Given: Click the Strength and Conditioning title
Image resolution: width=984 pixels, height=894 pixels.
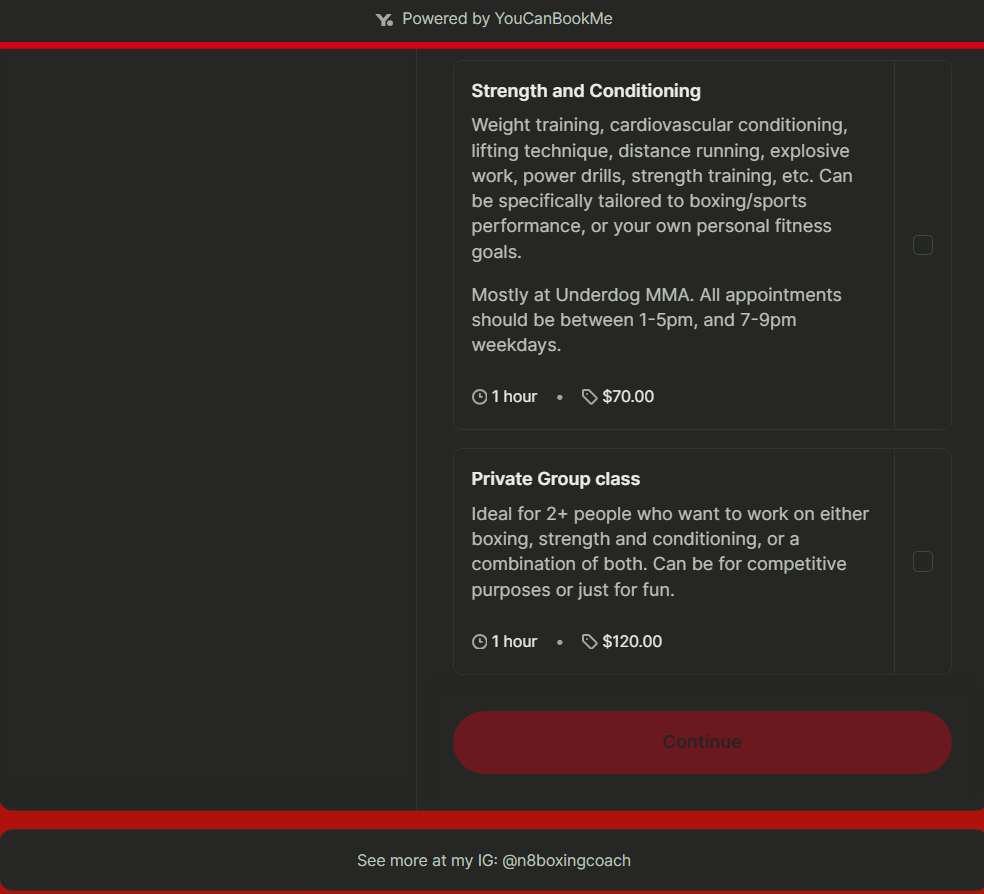Looking at the screenshot, I should [586, 91].
